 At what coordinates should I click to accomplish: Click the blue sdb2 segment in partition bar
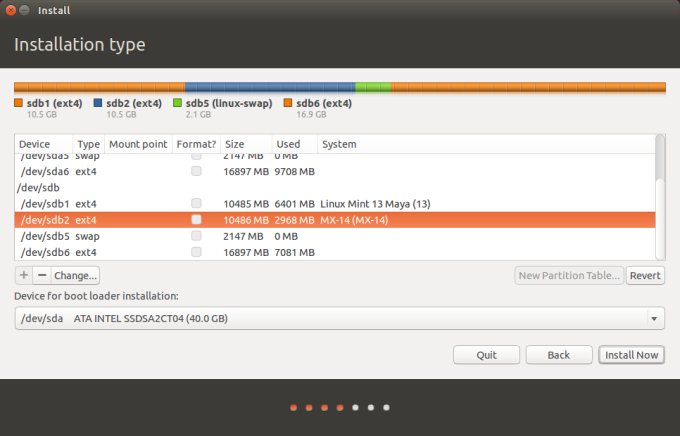[x=270, y=87]
